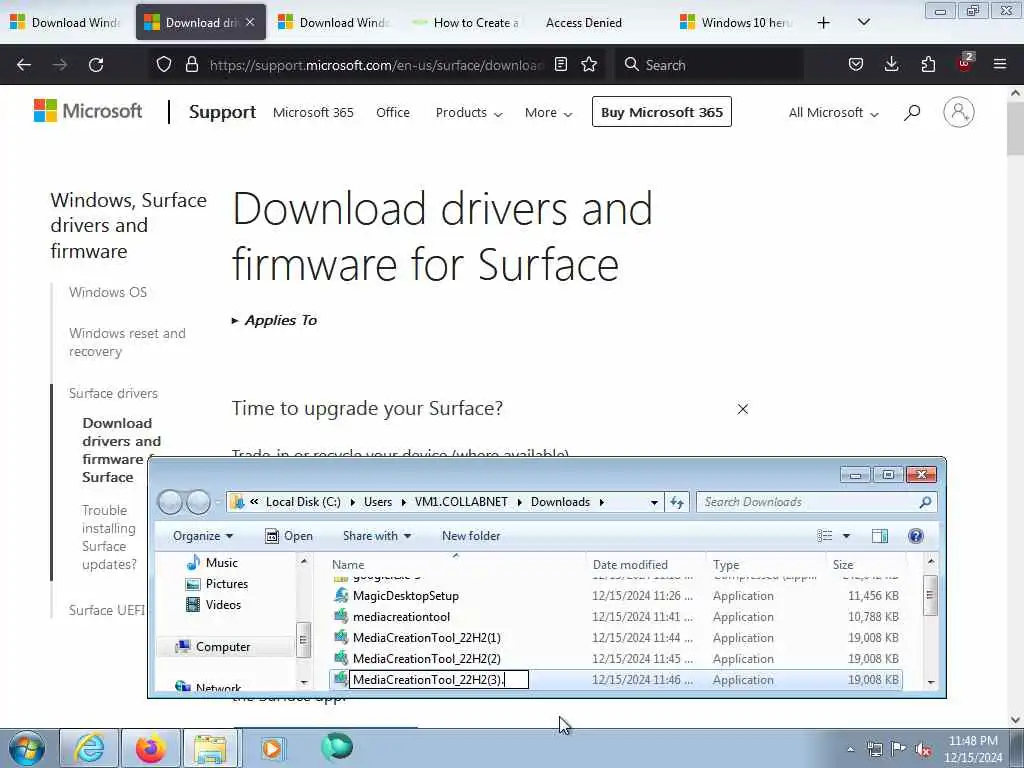
Task: Open the address bar history dropdown
Action: tap(654, 502)
